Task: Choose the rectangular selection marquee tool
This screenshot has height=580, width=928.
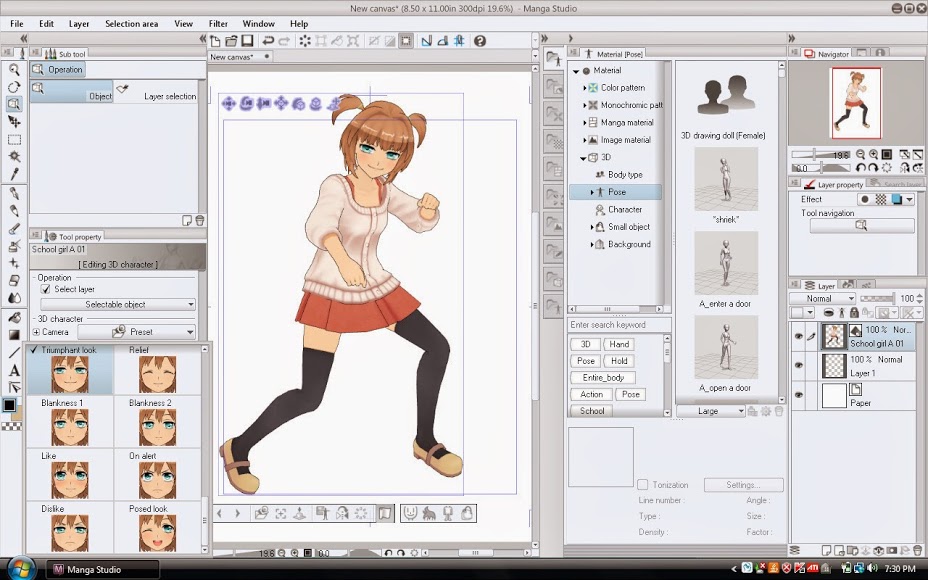Action: tap(14, 139)
